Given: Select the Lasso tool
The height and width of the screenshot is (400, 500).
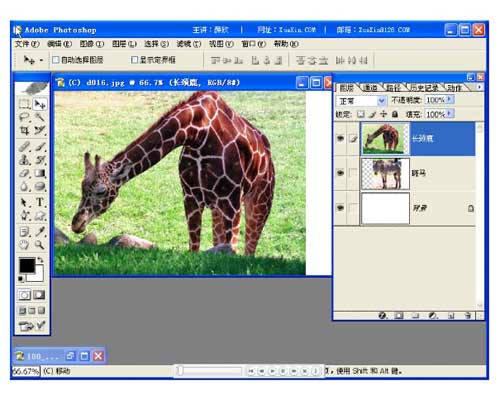Looking at the screenshot, I should (x=25, y=117).
